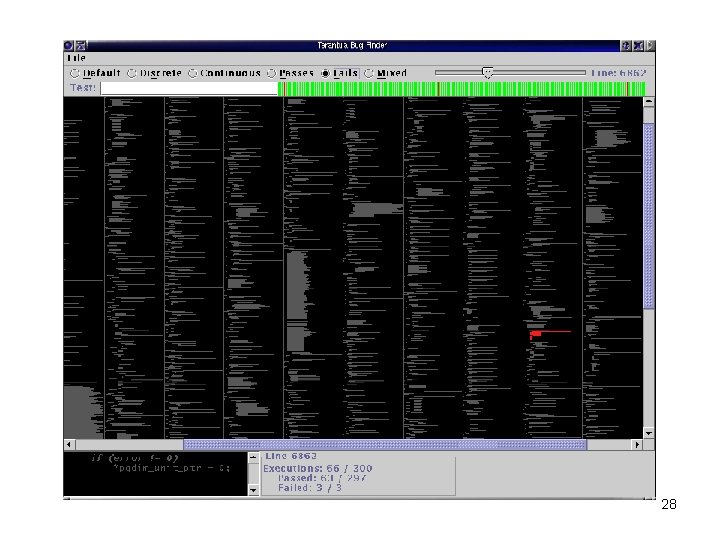Click the 'if (error != 0)' code line

click(x=135, y=458)
